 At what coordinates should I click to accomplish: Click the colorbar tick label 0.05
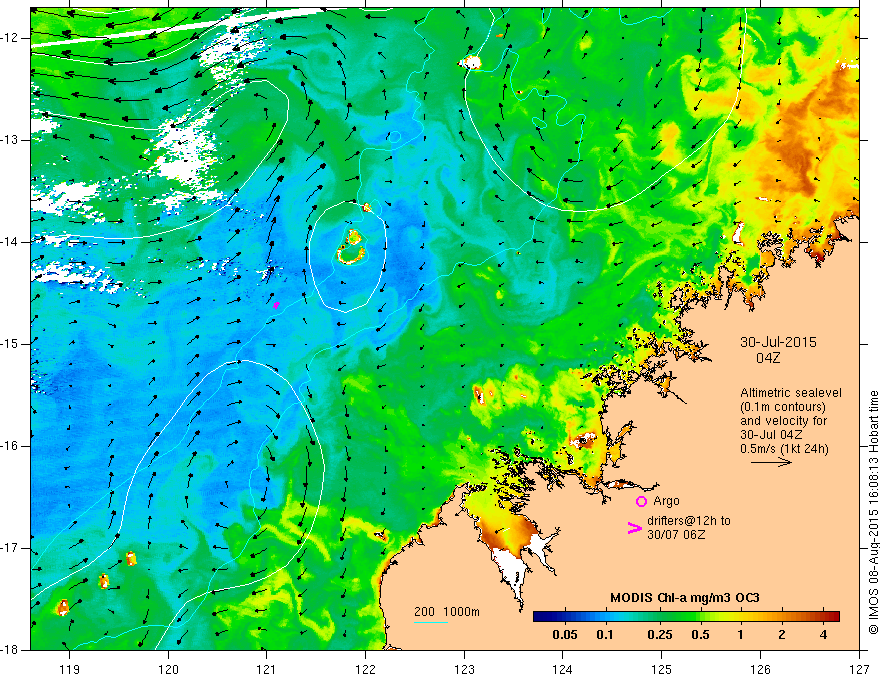pyautogui.click(x=565, y=635)
